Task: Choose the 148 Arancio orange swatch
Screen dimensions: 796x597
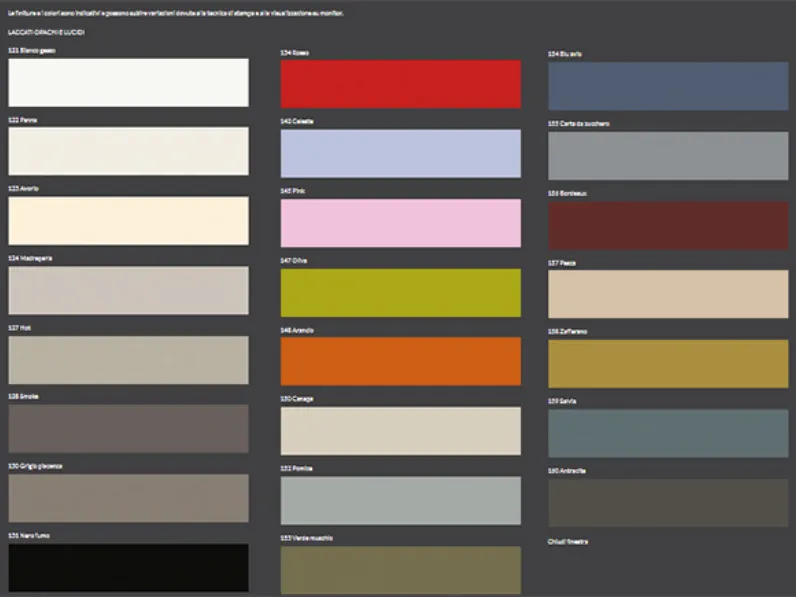Action: coord(401,361)
